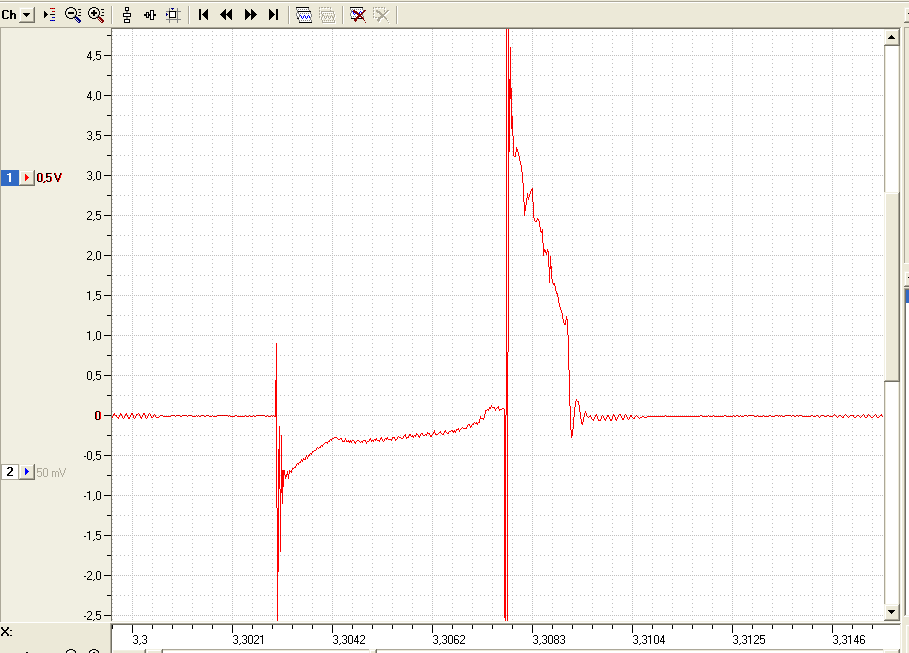Screen dimensions: 909x653
Task: Click channel 1 scale value 0,5 V
Action: click(49, 178)
